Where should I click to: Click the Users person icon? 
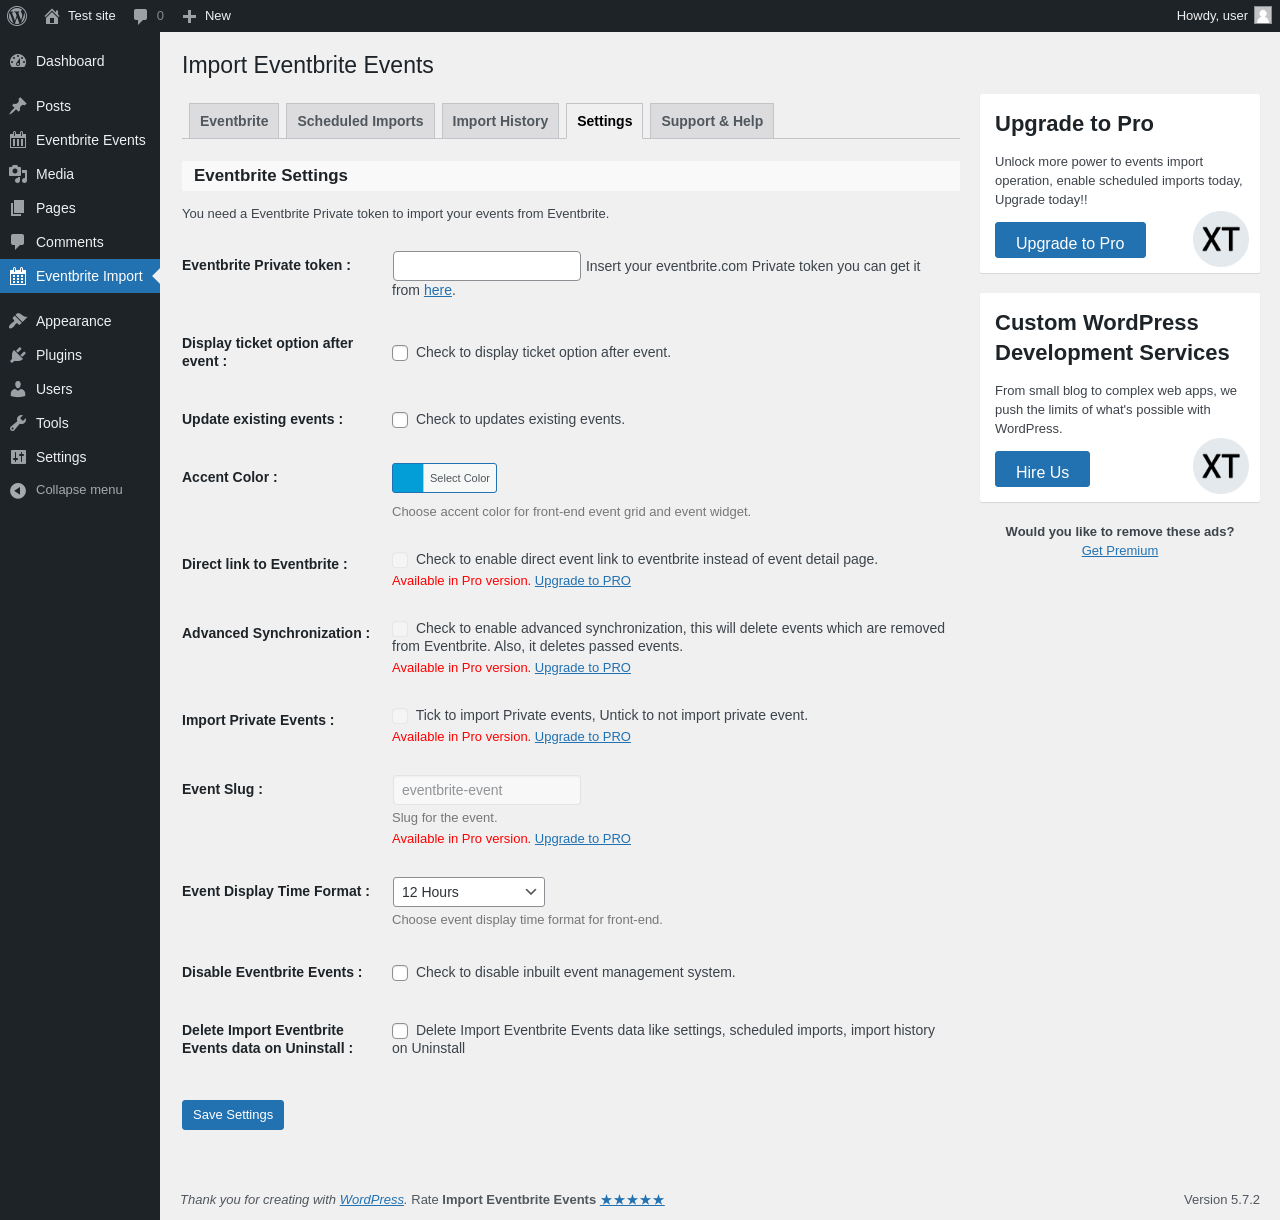coord(18,389)
